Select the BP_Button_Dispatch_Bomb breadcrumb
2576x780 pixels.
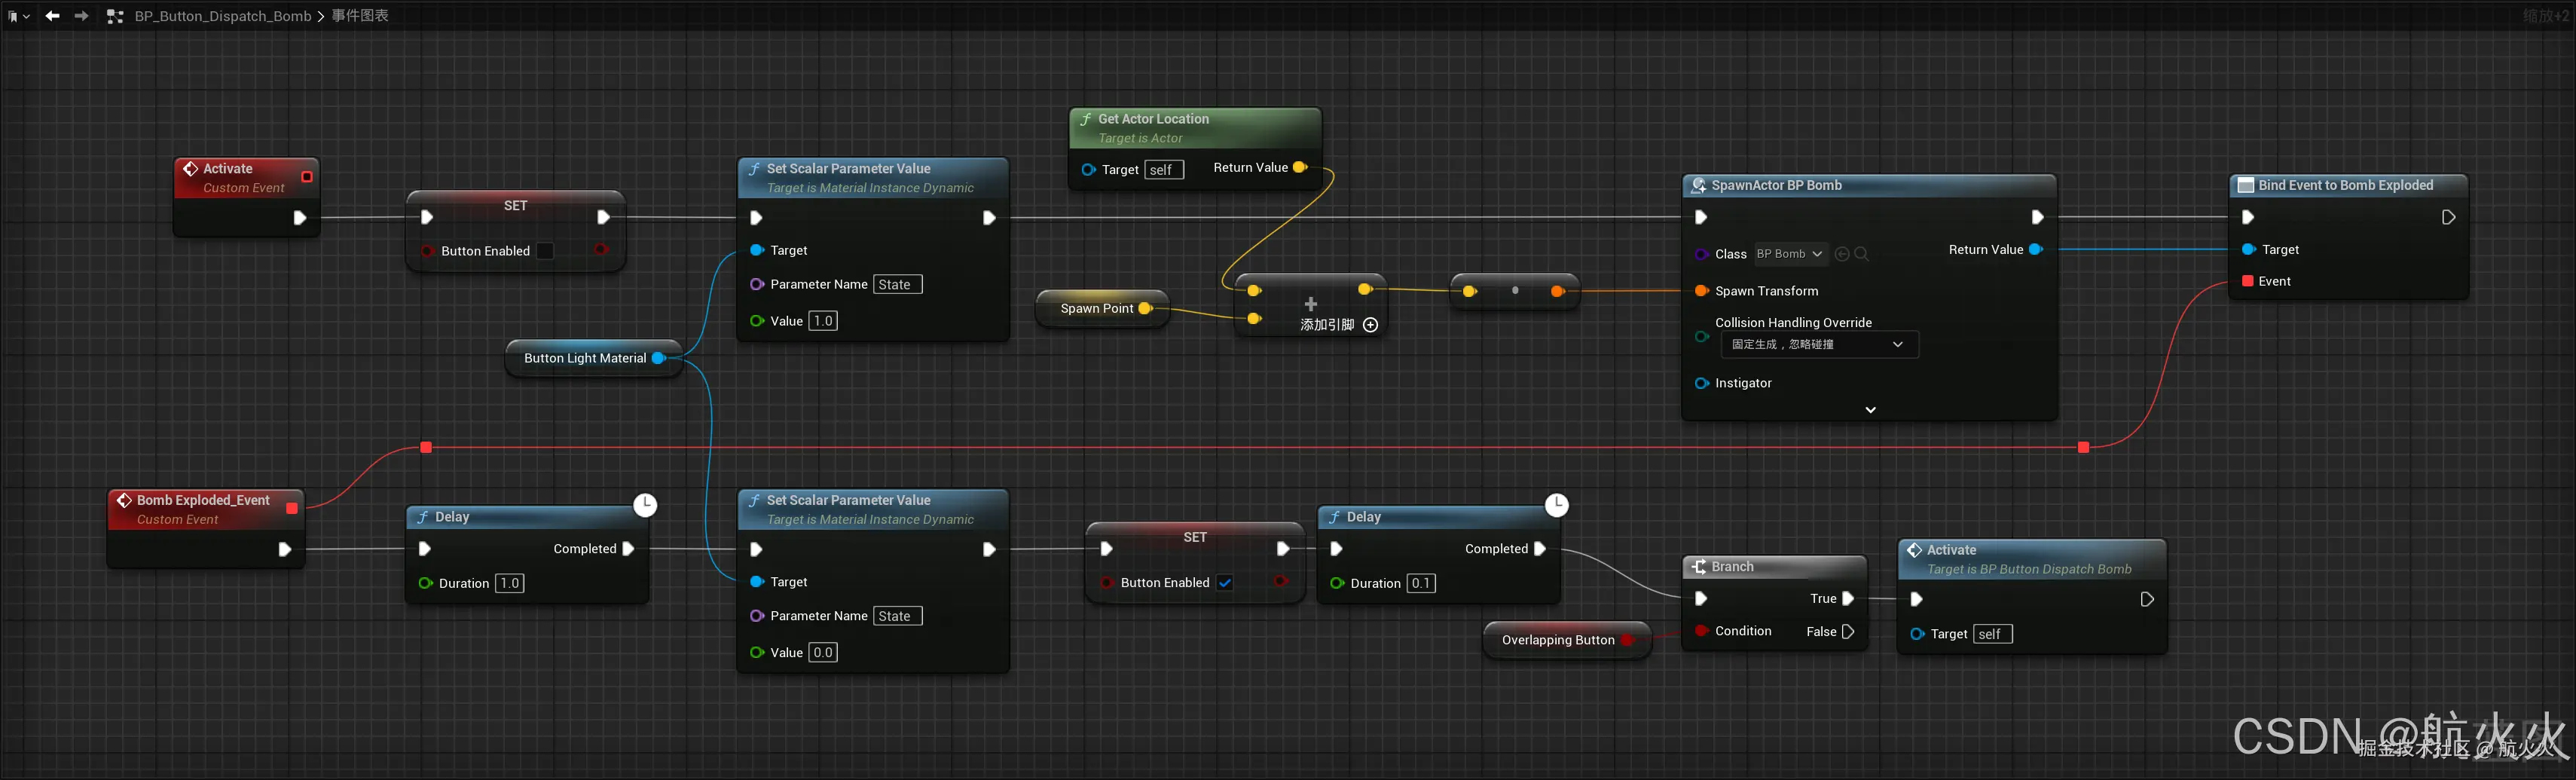click(223, 16)
